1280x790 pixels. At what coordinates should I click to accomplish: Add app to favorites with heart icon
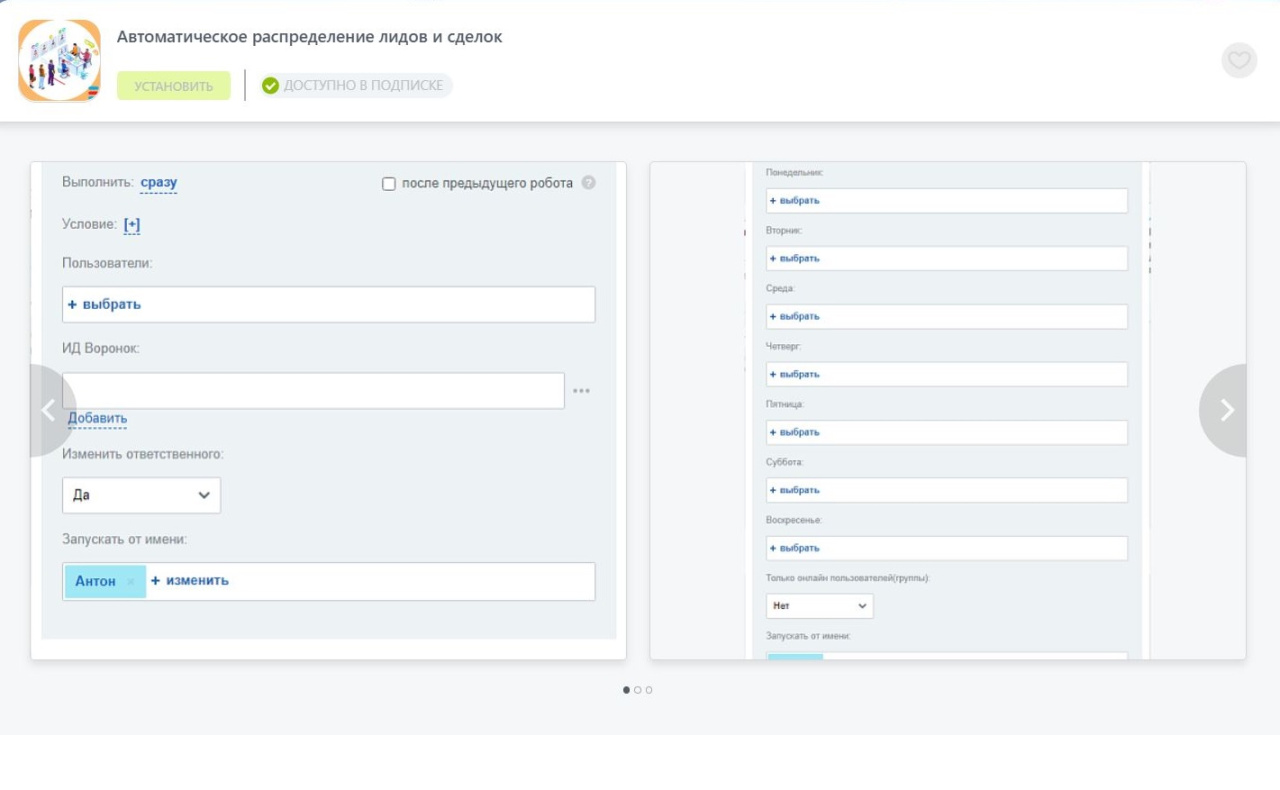tap(1239, 61)
